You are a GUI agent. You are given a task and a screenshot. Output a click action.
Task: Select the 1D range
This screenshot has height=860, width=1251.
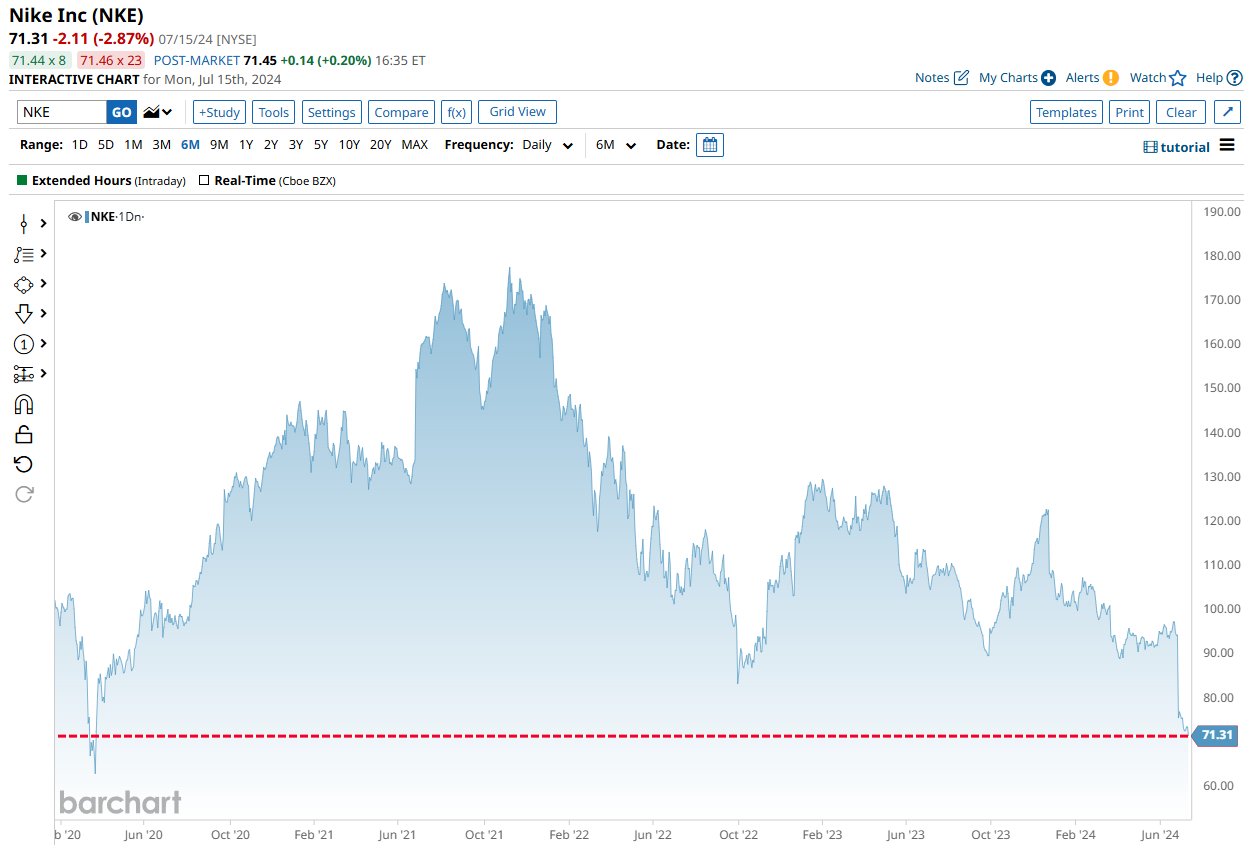80,145
